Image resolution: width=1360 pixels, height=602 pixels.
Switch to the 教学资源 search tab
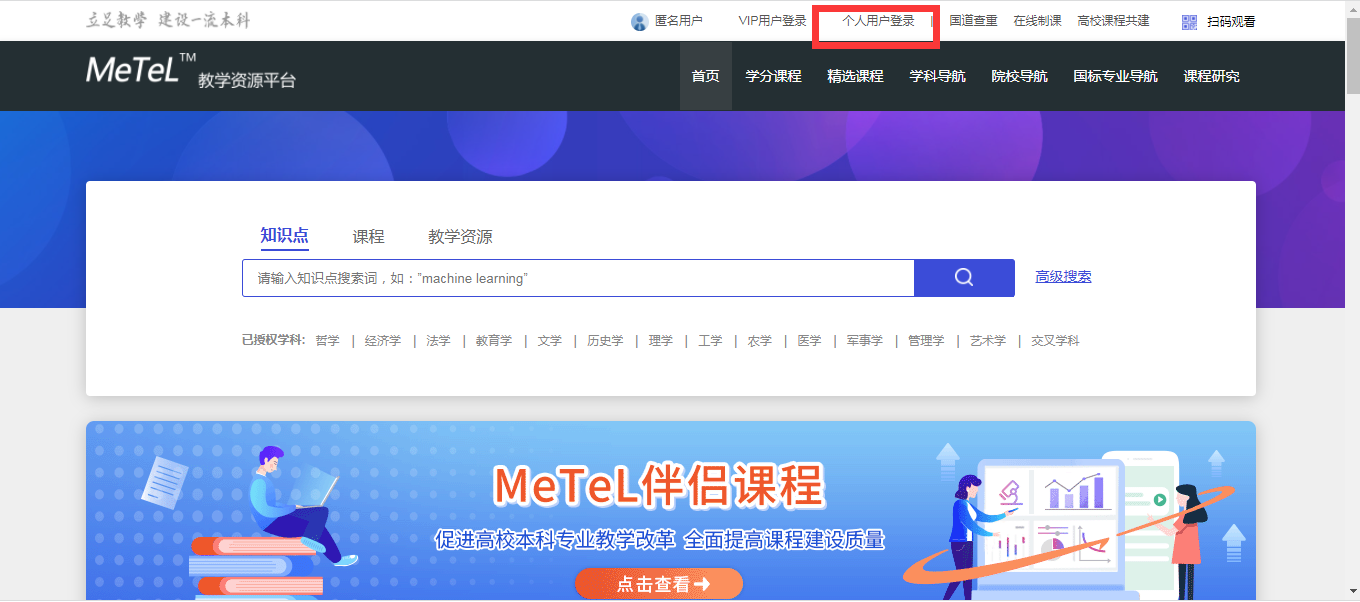click(x=460, y=237)
